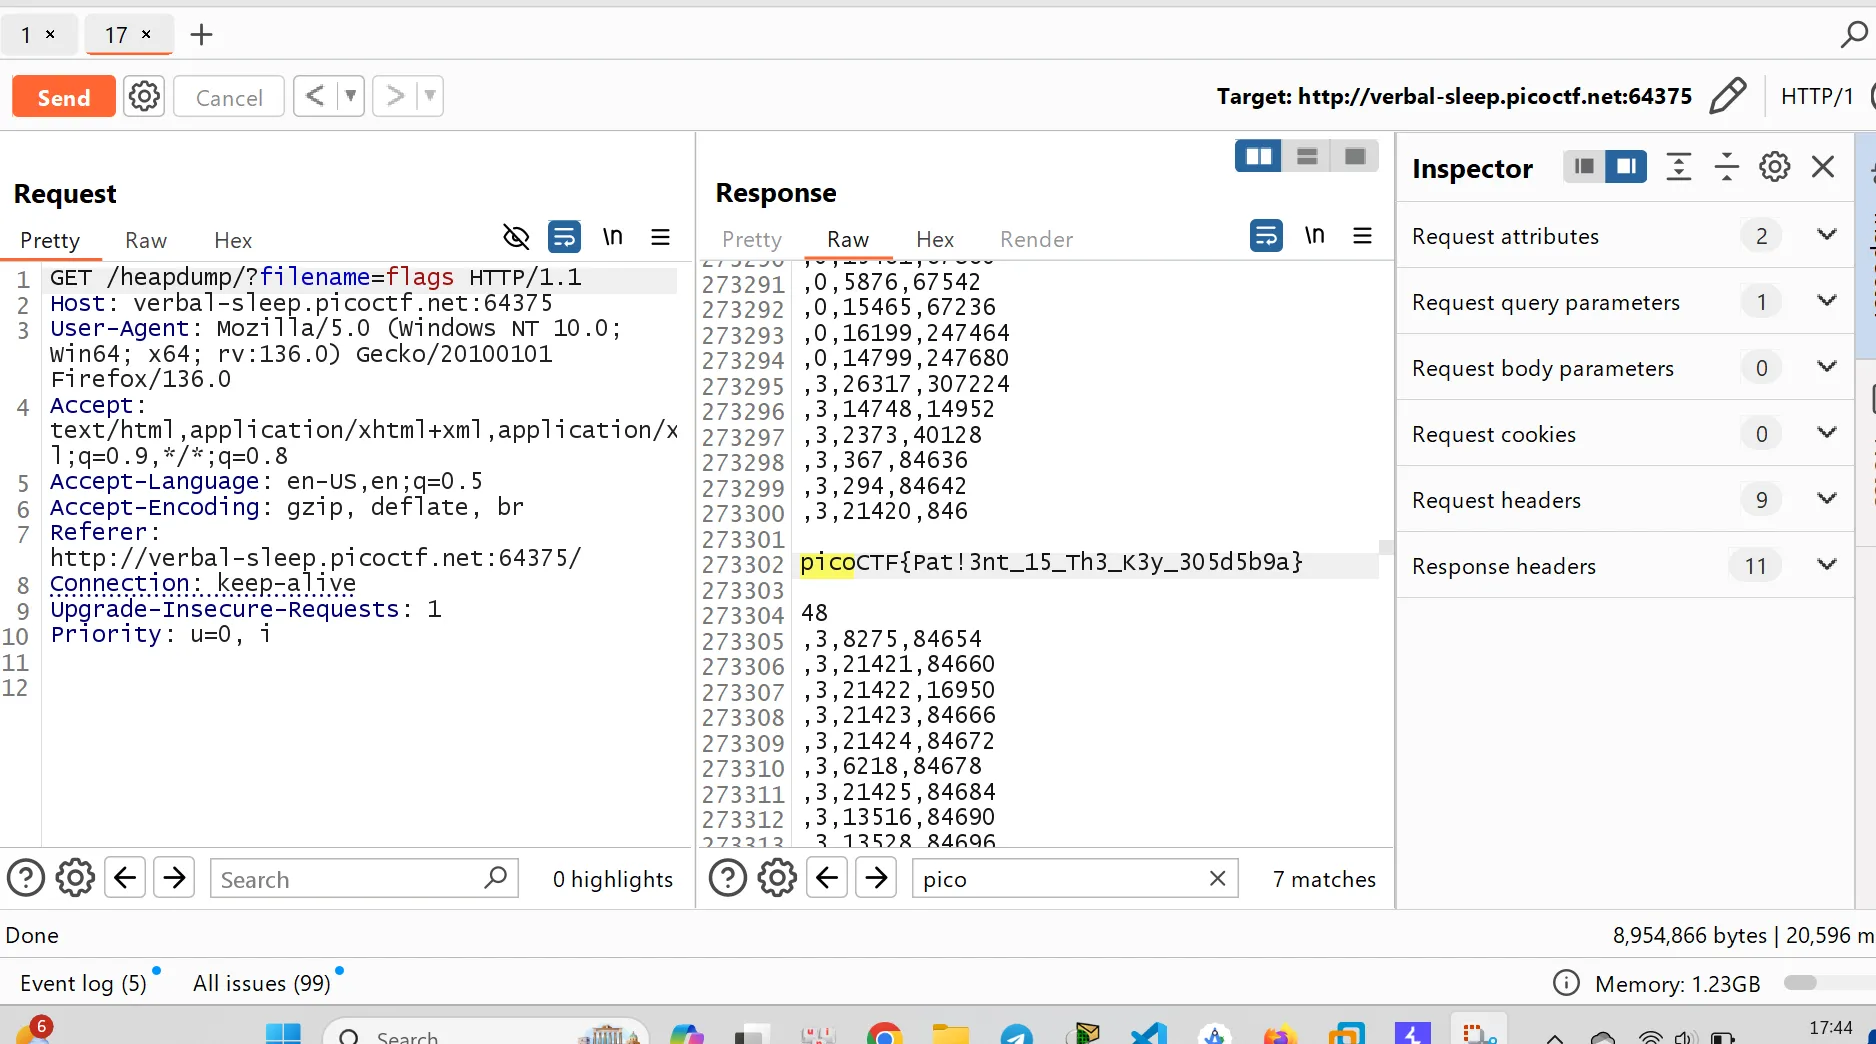Click the response search help icon
Image resolution: width=1876 pixels, height=1044 pixels.
[x=727, y=878]
